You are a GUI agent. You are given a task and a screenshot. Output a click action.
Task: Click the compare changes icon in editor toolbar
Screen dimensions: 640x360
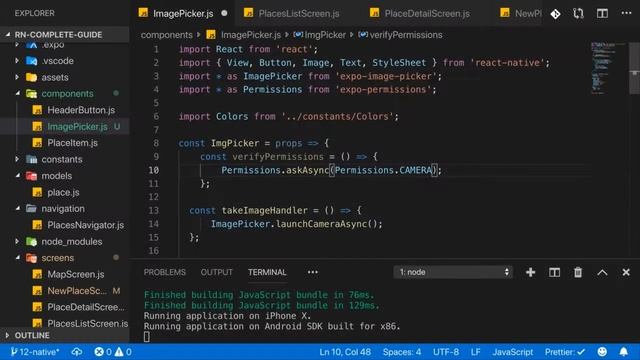point(578,14)
